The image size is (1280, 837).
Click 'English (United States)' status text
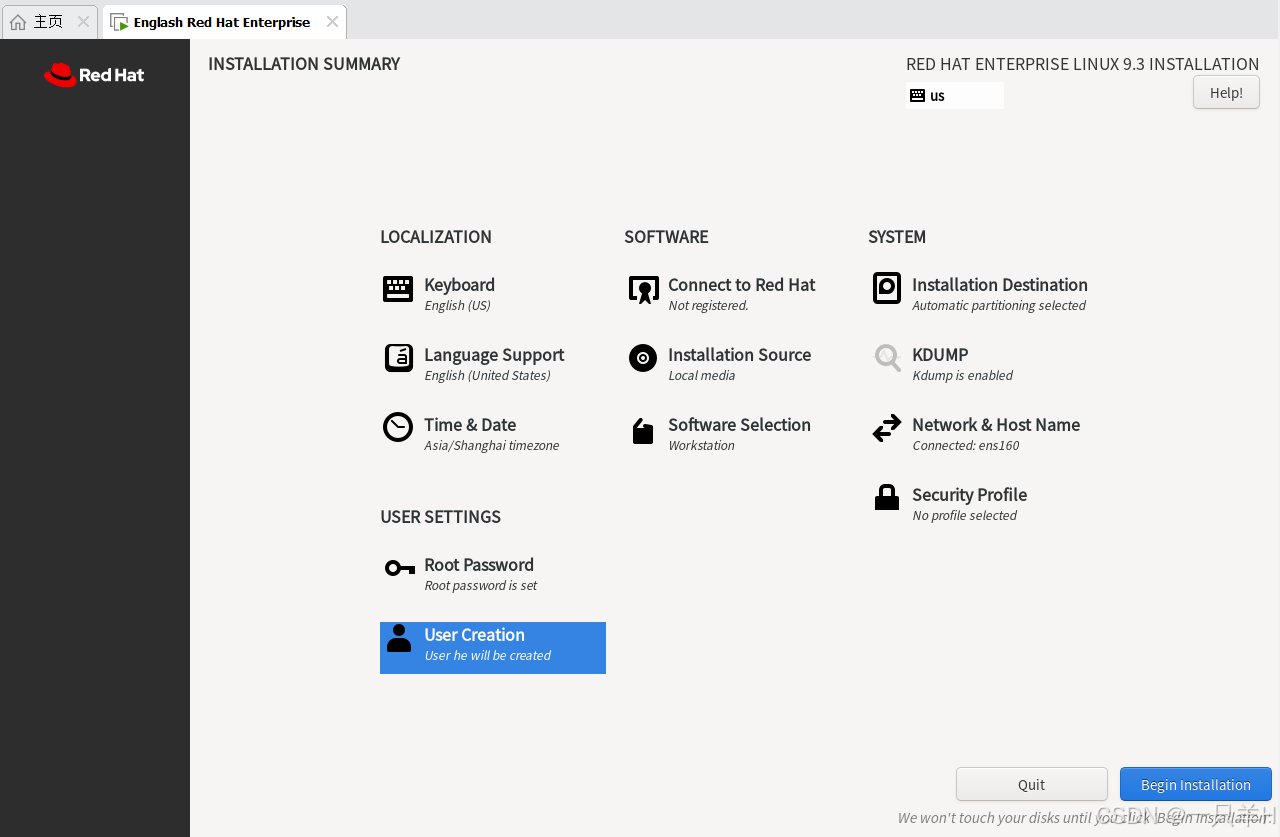[x=487, y=376]
